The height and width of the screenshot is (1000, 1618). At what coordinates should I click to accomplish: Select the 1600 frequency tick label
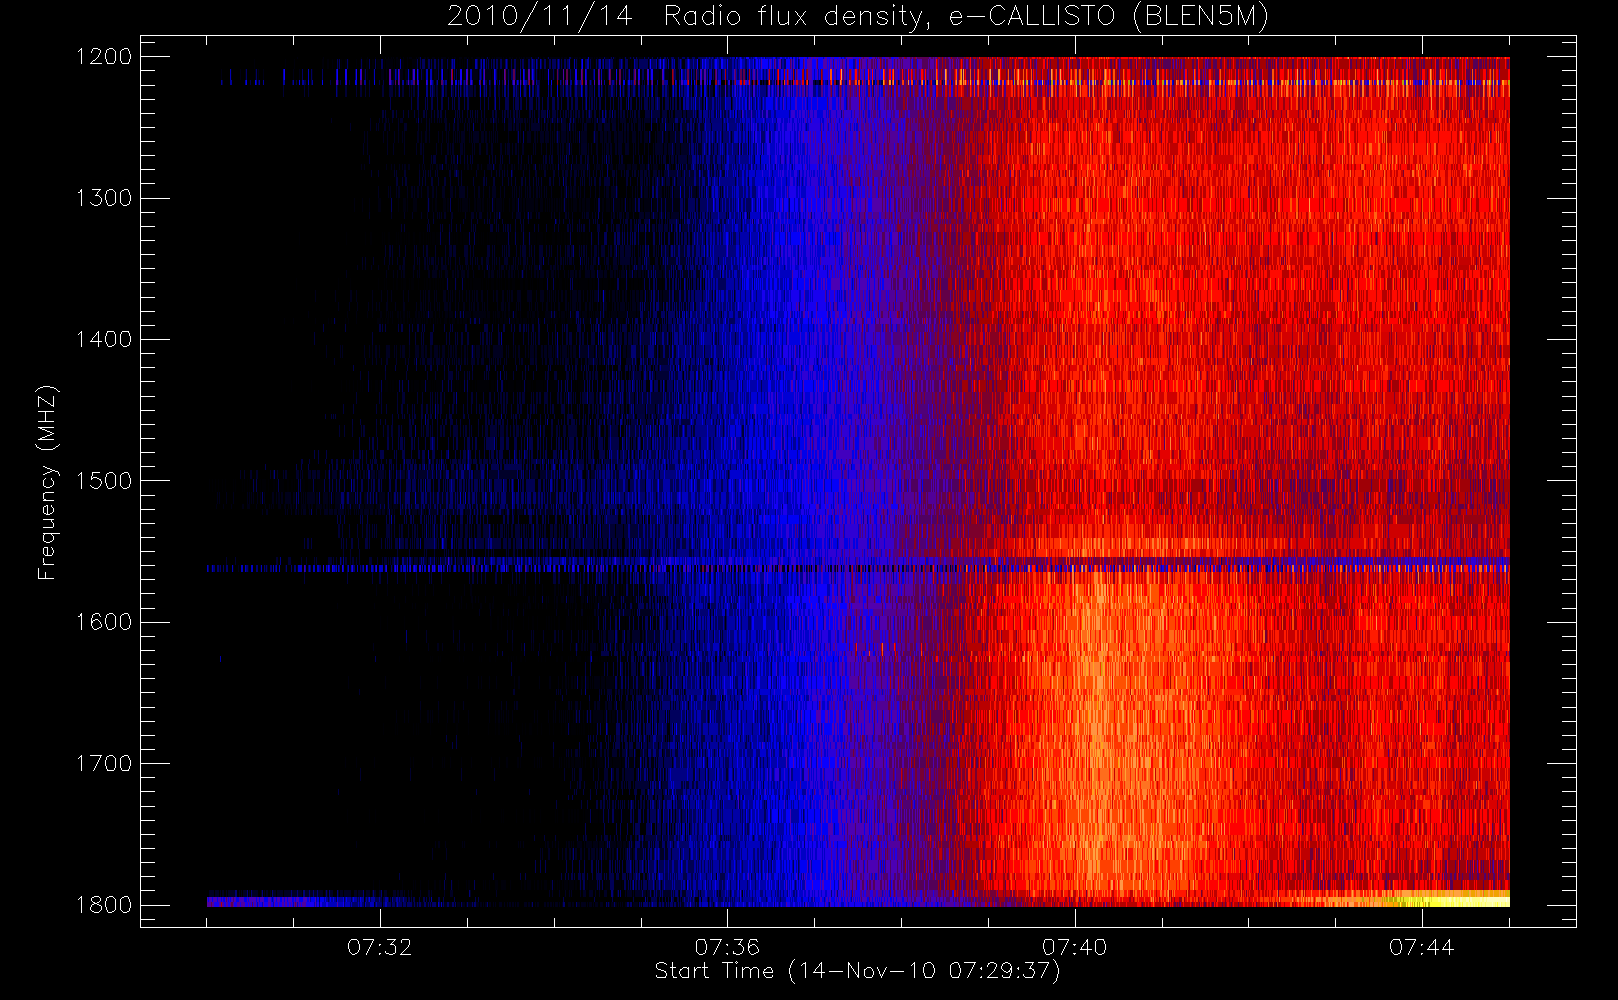click(105, 622)
